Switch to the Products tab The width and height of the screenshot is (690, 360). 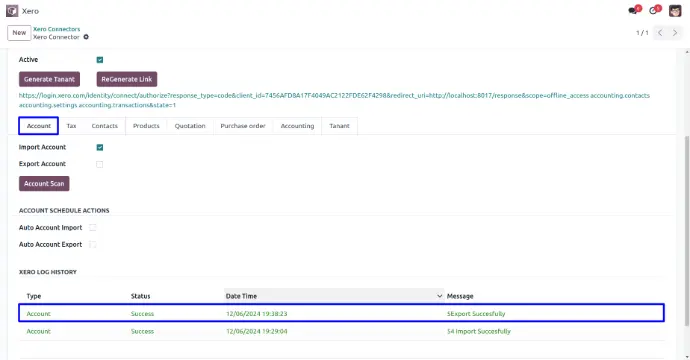[x=146, y=126]
